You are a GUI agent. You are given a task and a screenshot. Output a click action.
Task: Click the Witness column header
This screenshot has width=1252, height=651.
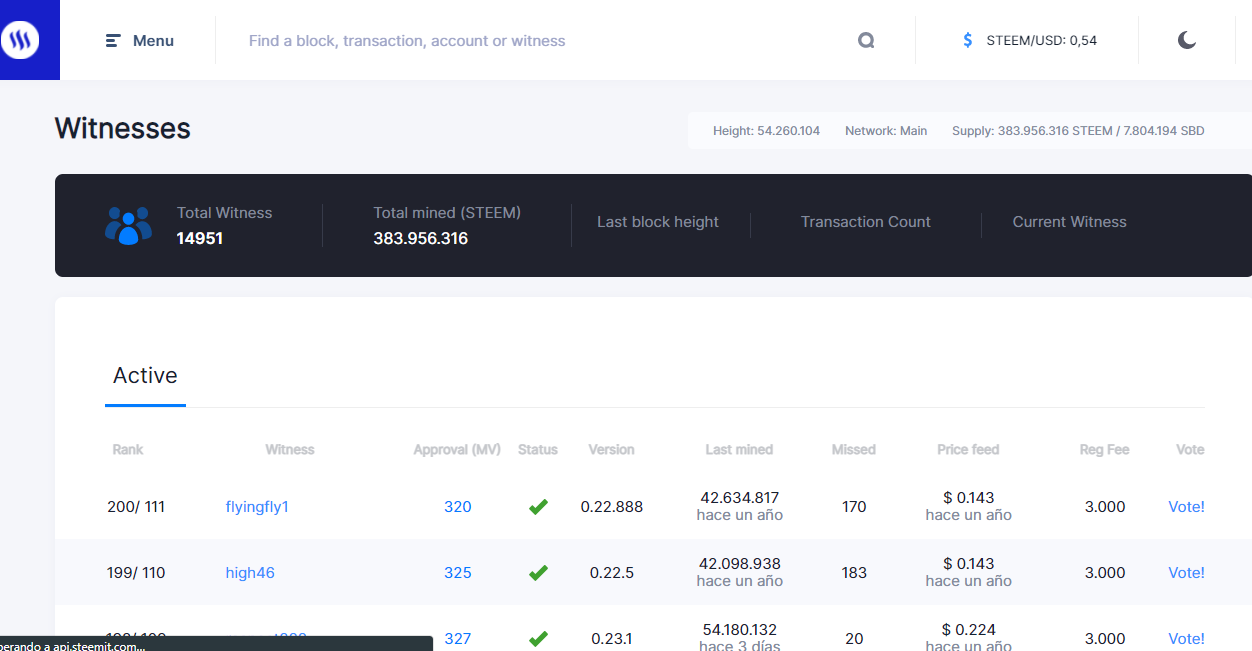click(x=290, y=450)
